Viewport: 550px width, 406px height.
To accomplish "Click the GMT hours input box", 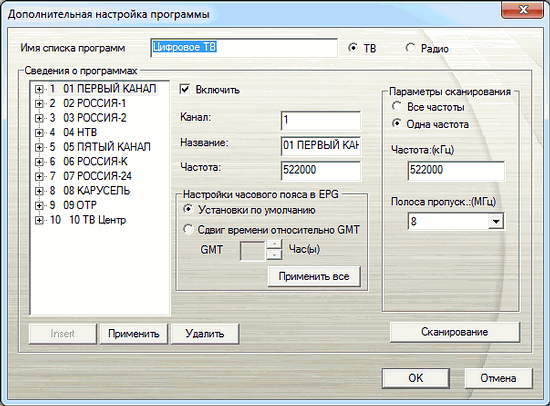I will click(252, 251).
